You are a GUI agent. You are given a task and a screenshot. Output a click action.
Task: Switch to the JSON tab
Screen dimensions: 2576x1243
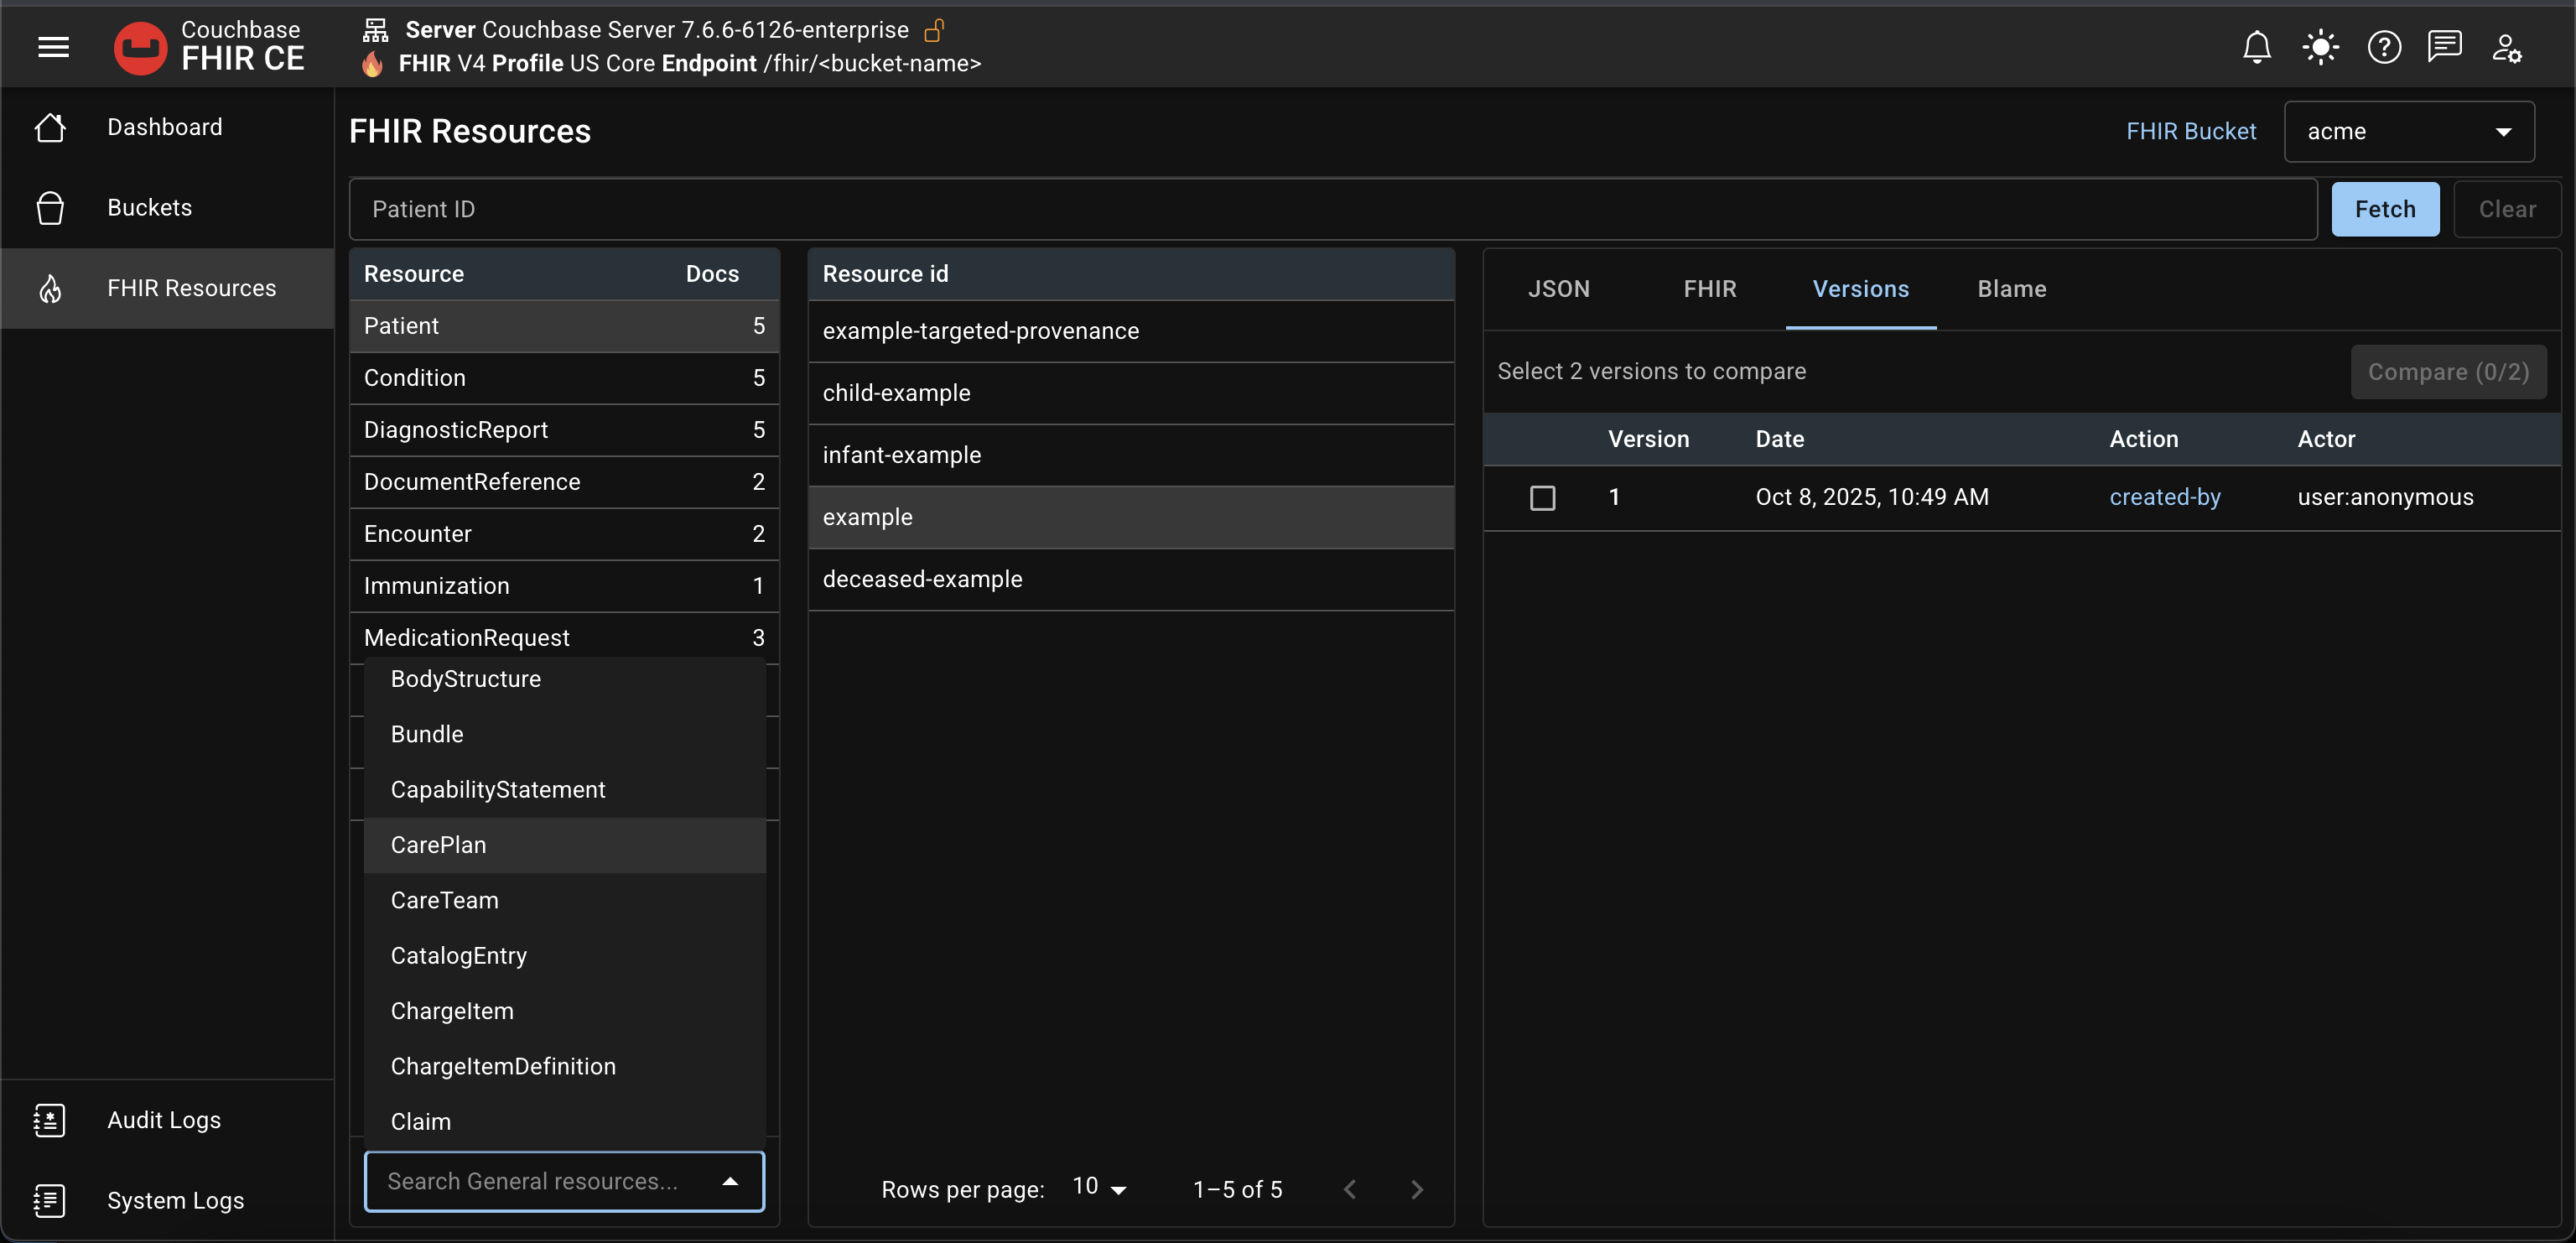(1559, 289)
